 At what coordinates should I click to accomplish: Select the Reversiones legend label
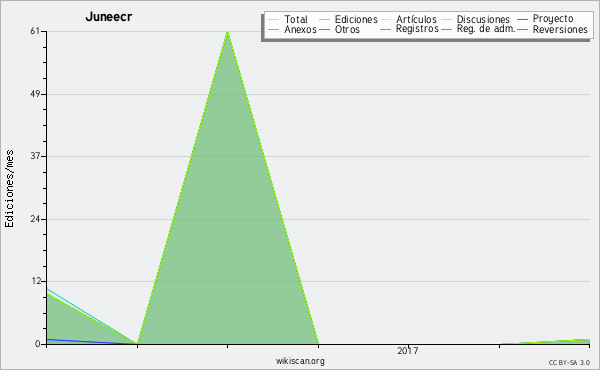pos(560,29)
